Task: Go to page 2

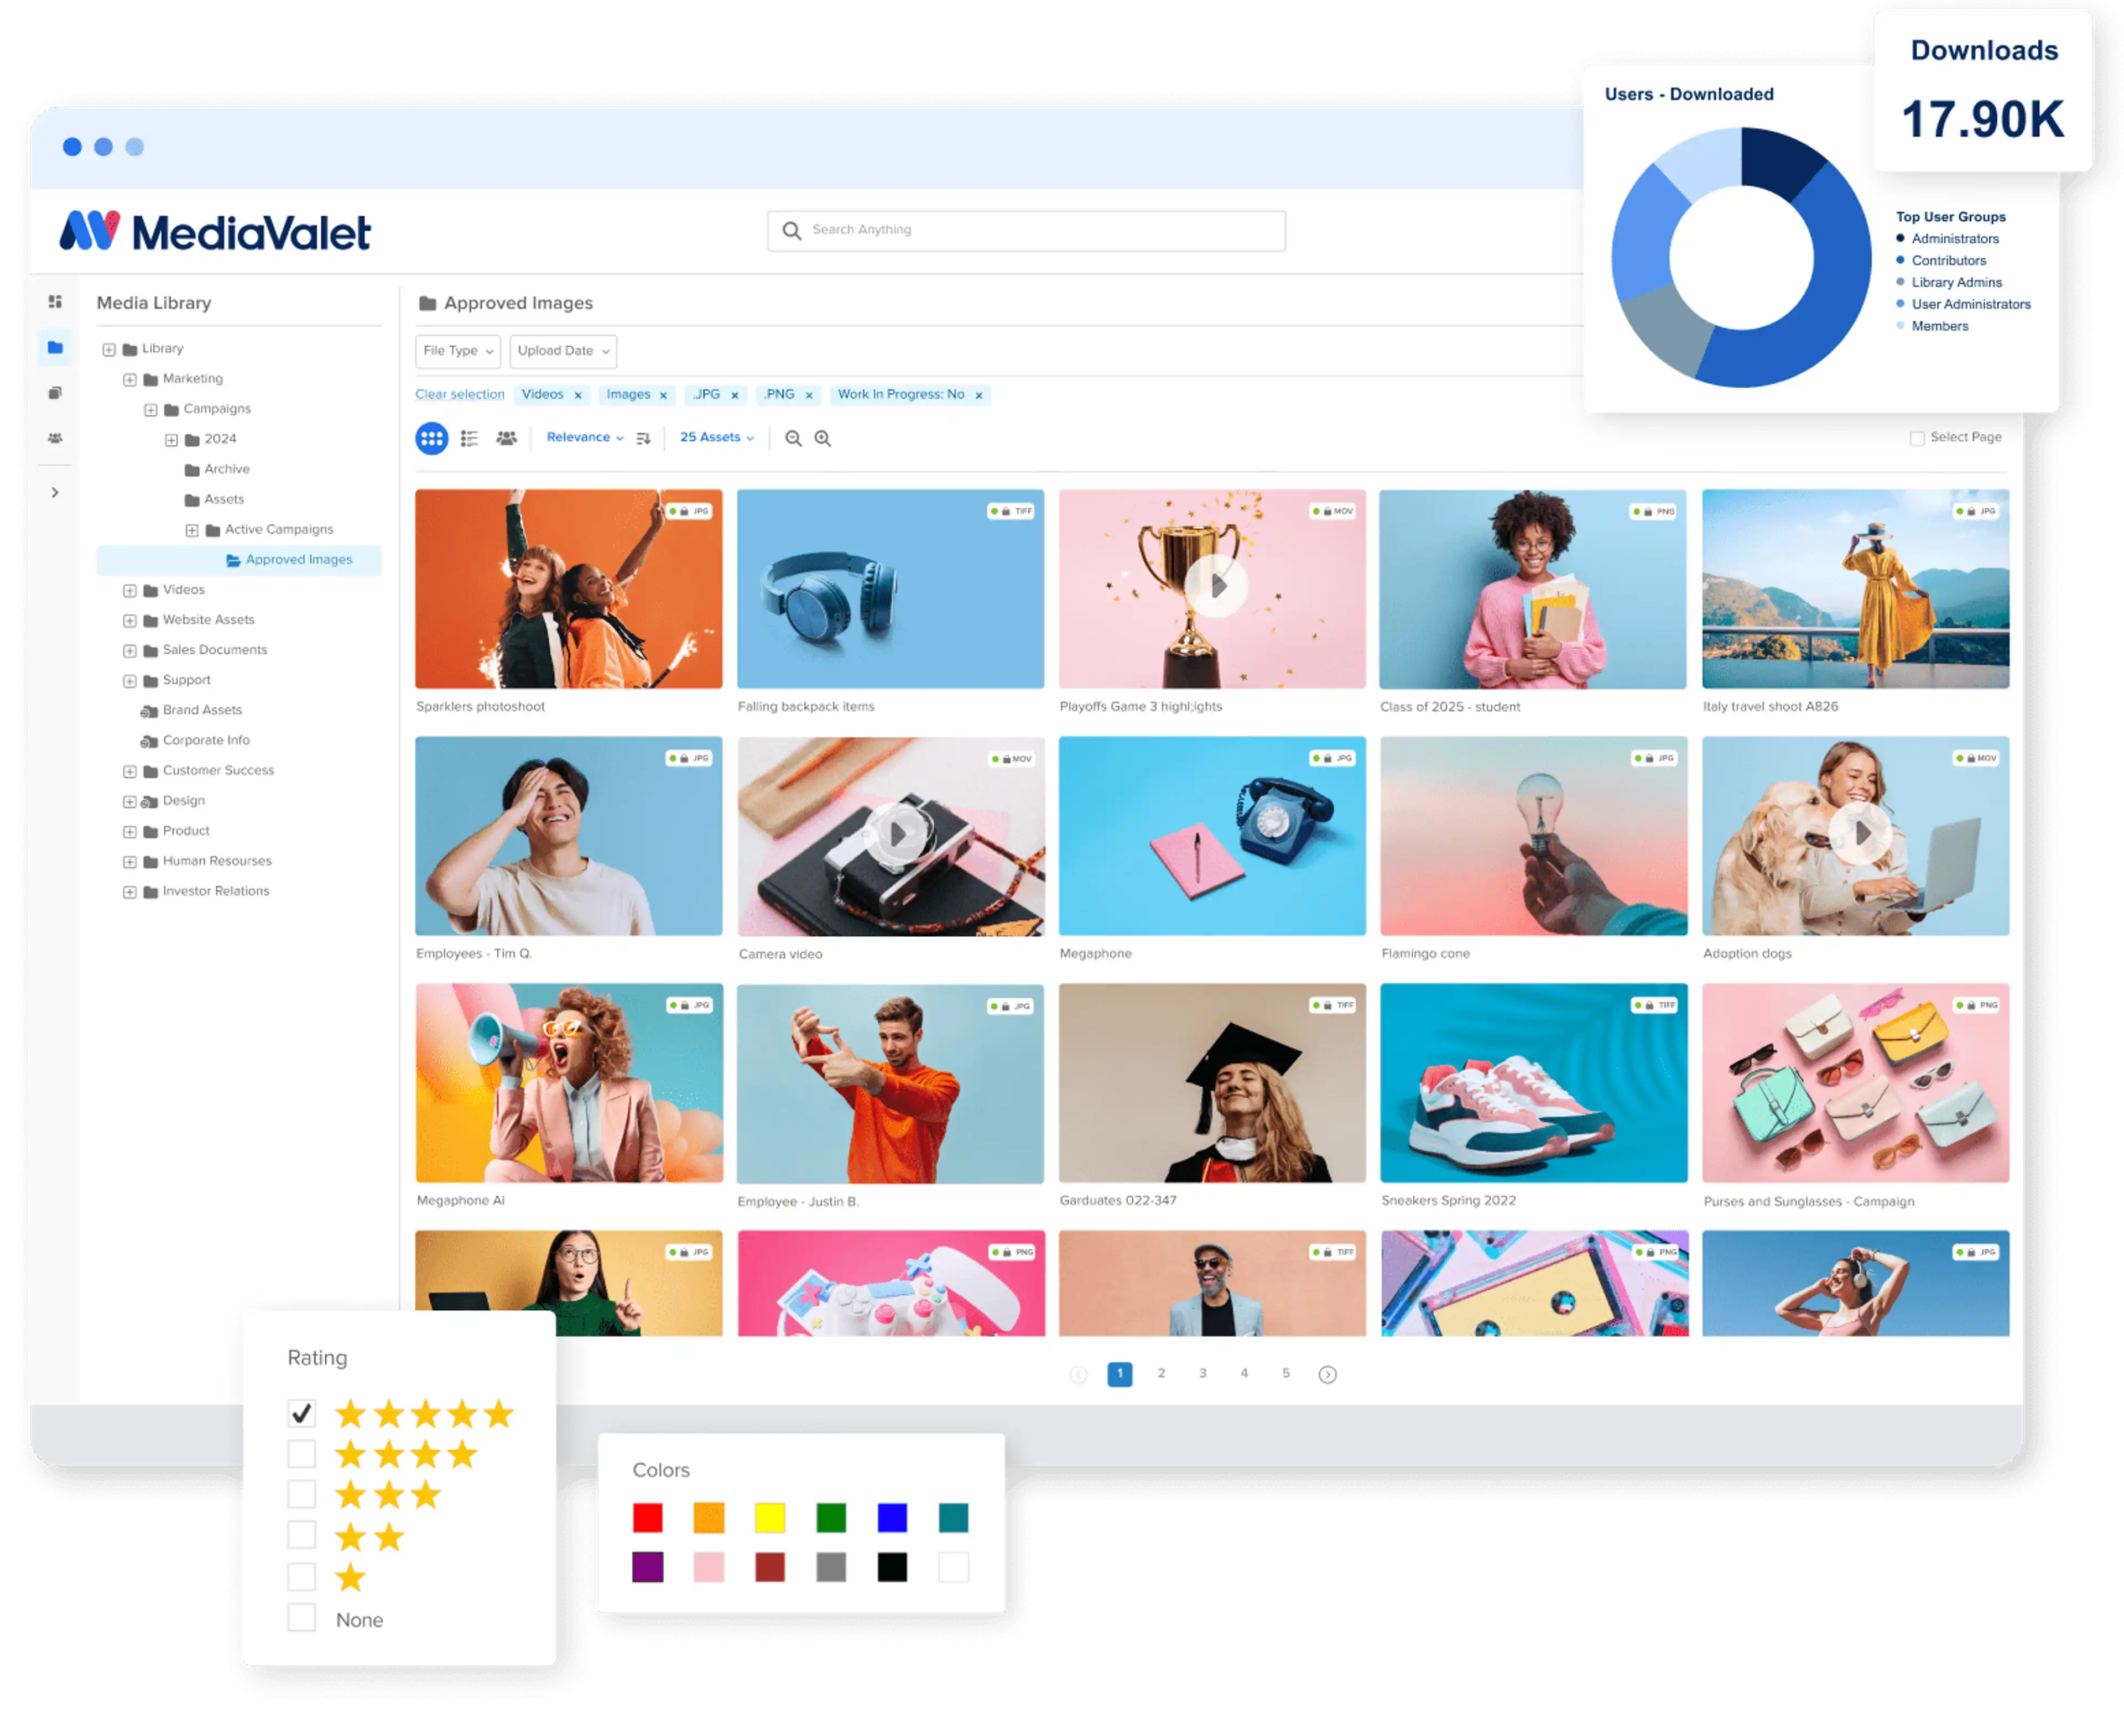Action: pos(1161,1374)
